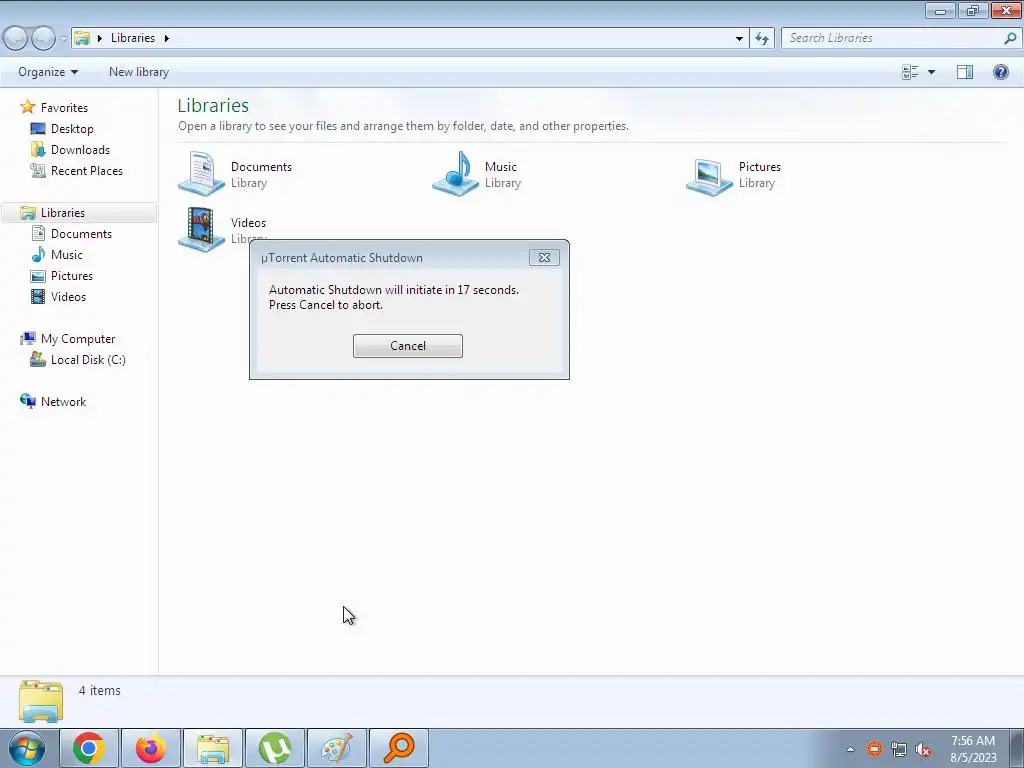
Task: Click the orange tray notification icon
Action: click(874, 749)
